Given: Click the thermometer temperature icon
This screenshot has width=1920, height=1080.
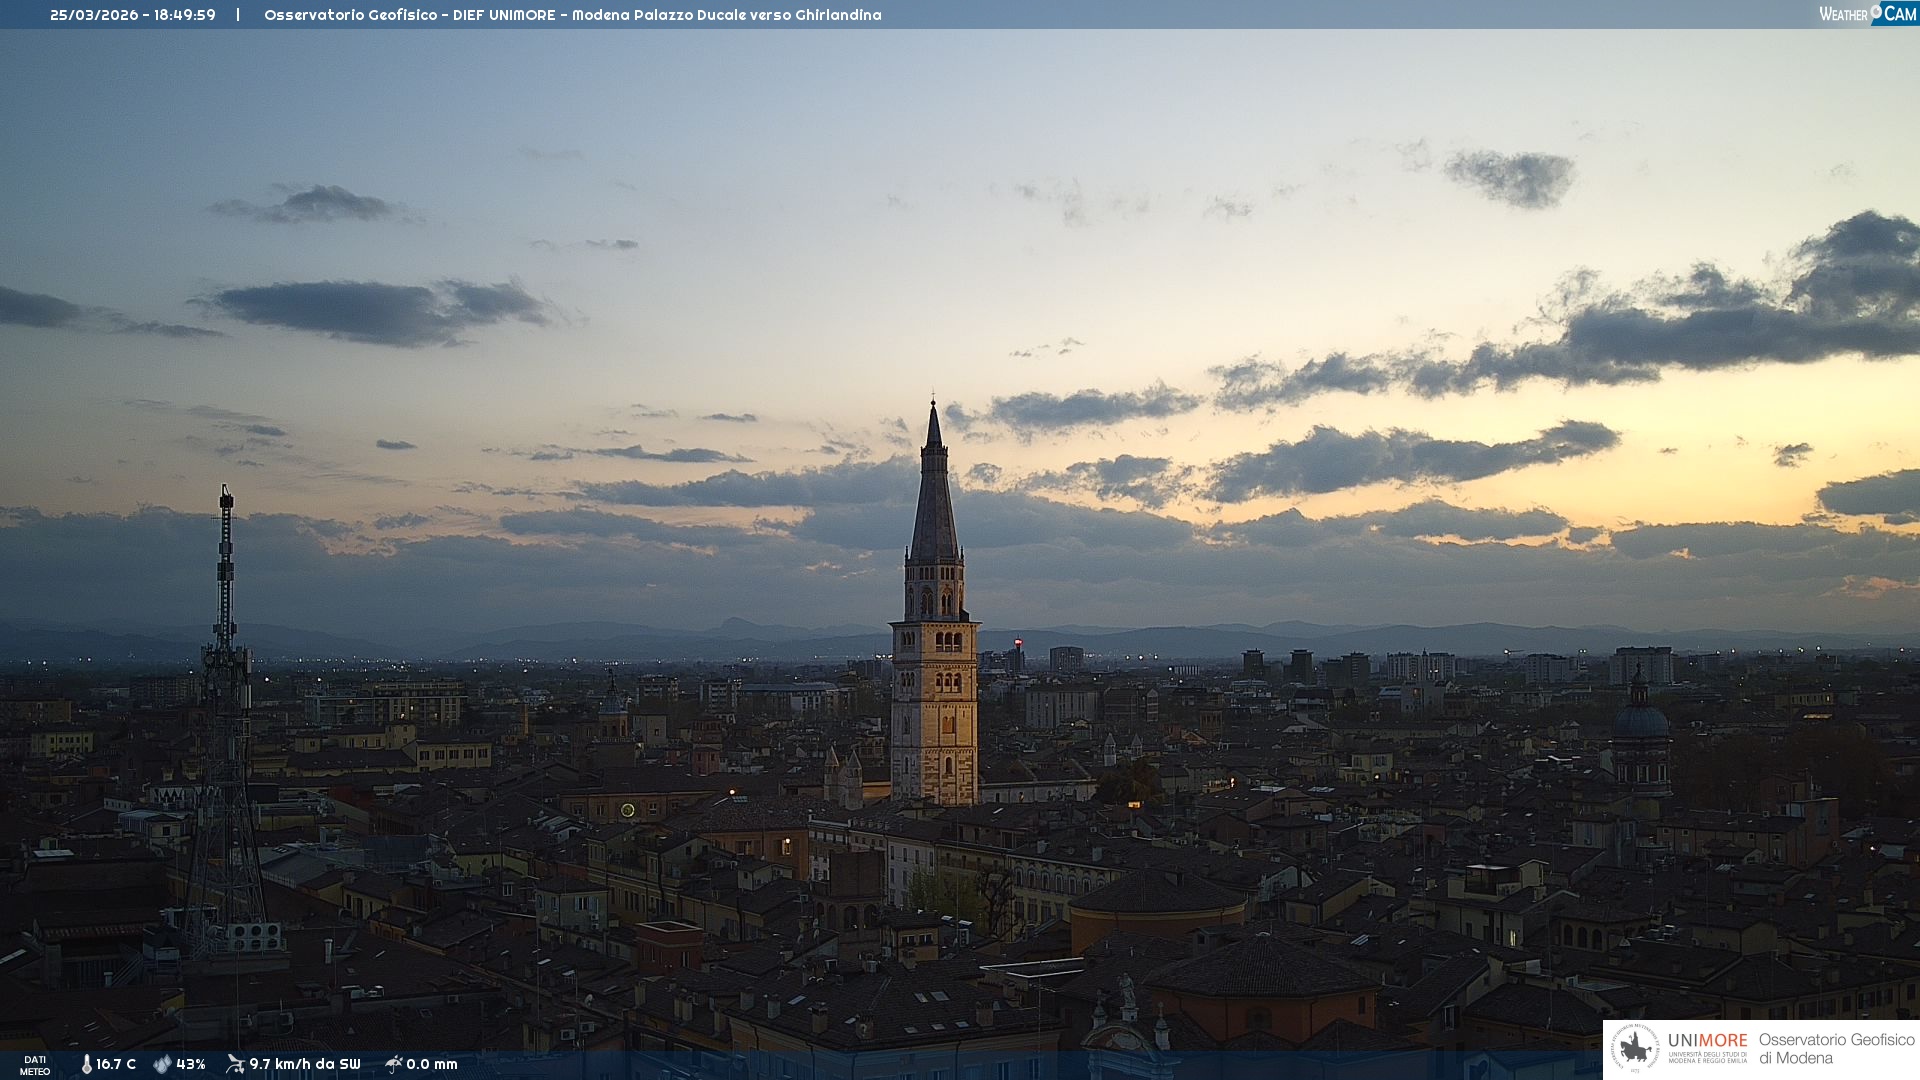Looking at the screenshot, I should (x=86, y=1064).
